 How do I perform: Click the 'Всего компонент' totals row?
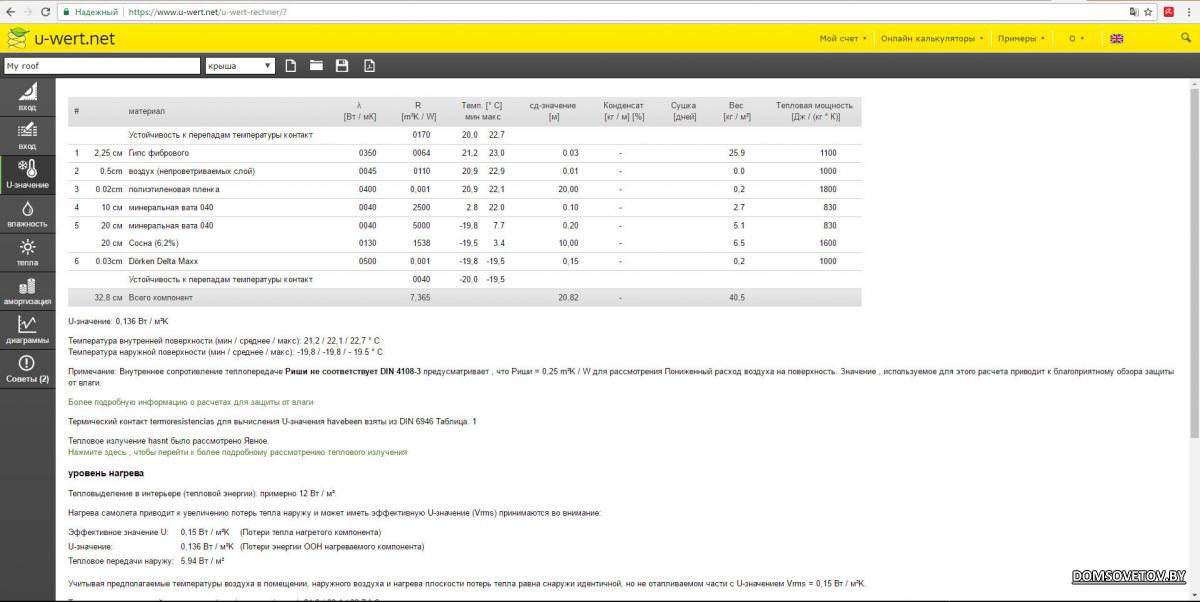[464, 298]
